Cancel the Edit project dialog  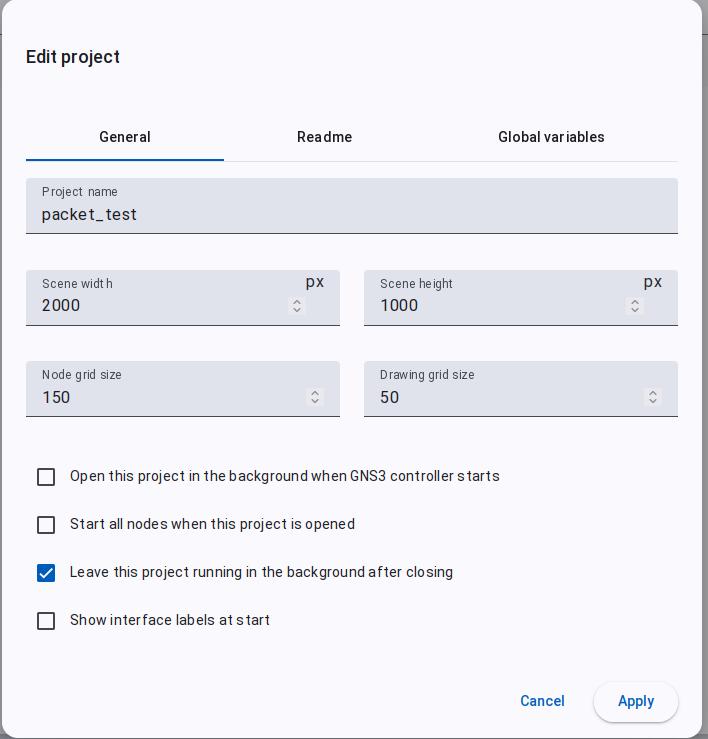click(x=542, y=701)
